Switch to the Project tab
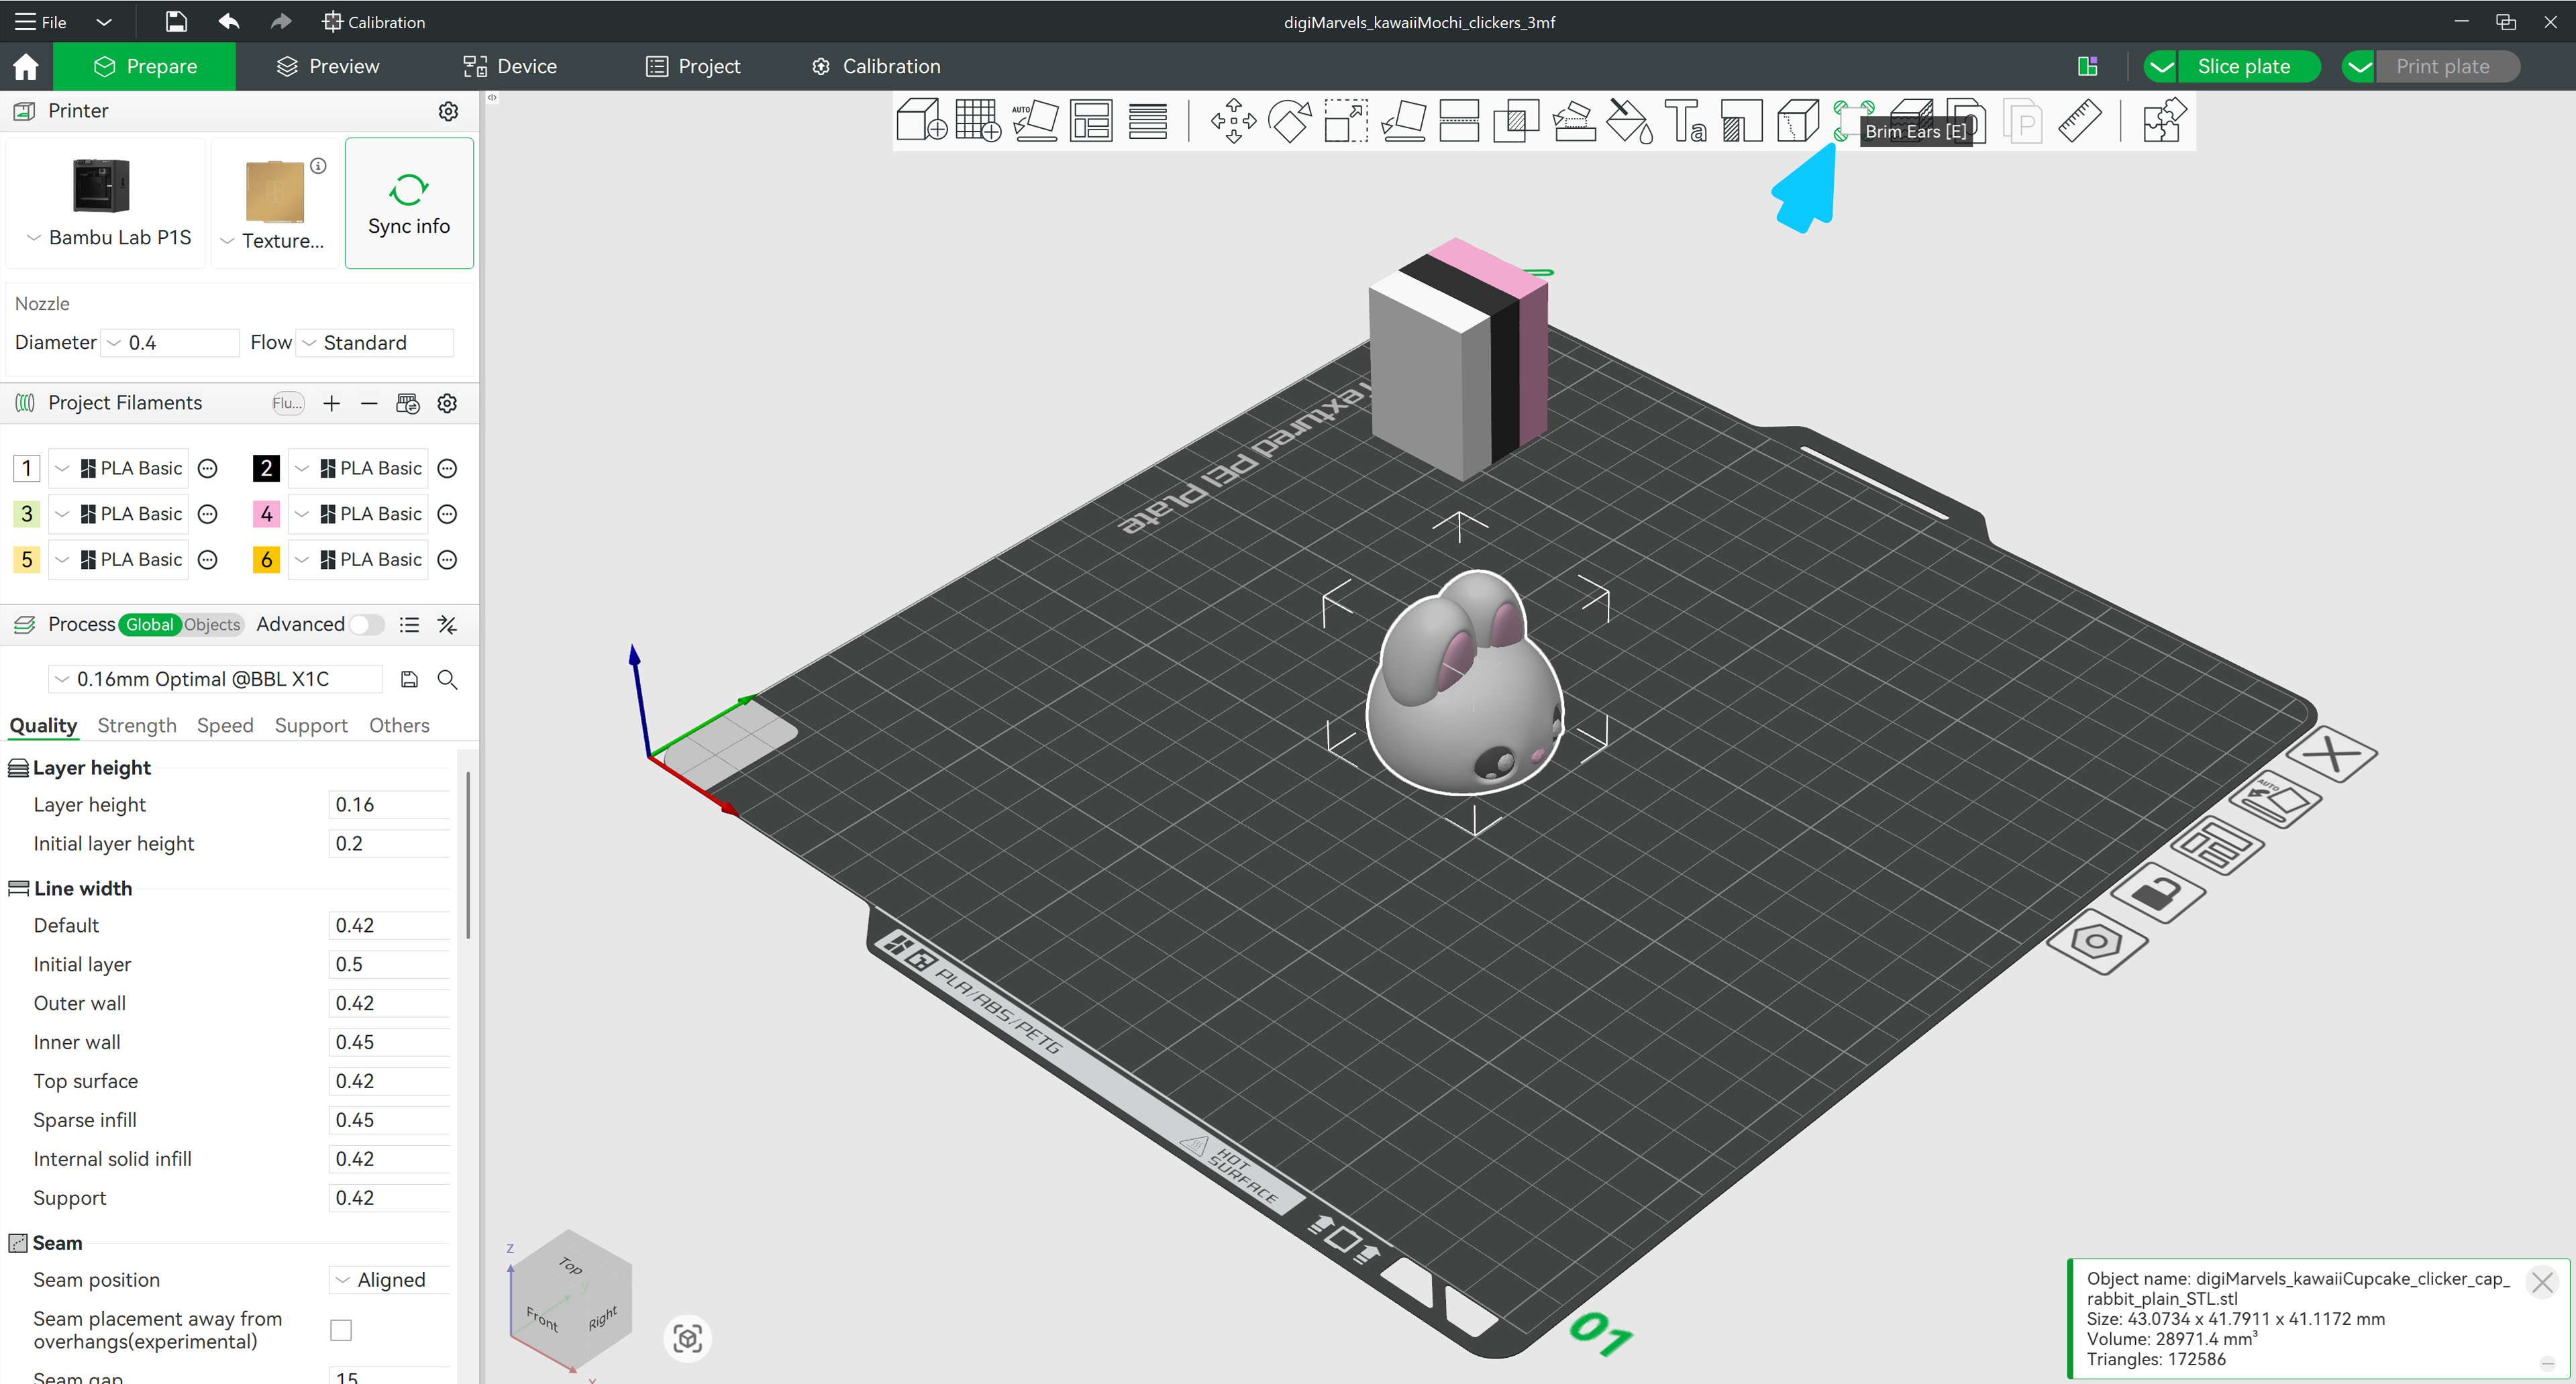 click(693, 66)
